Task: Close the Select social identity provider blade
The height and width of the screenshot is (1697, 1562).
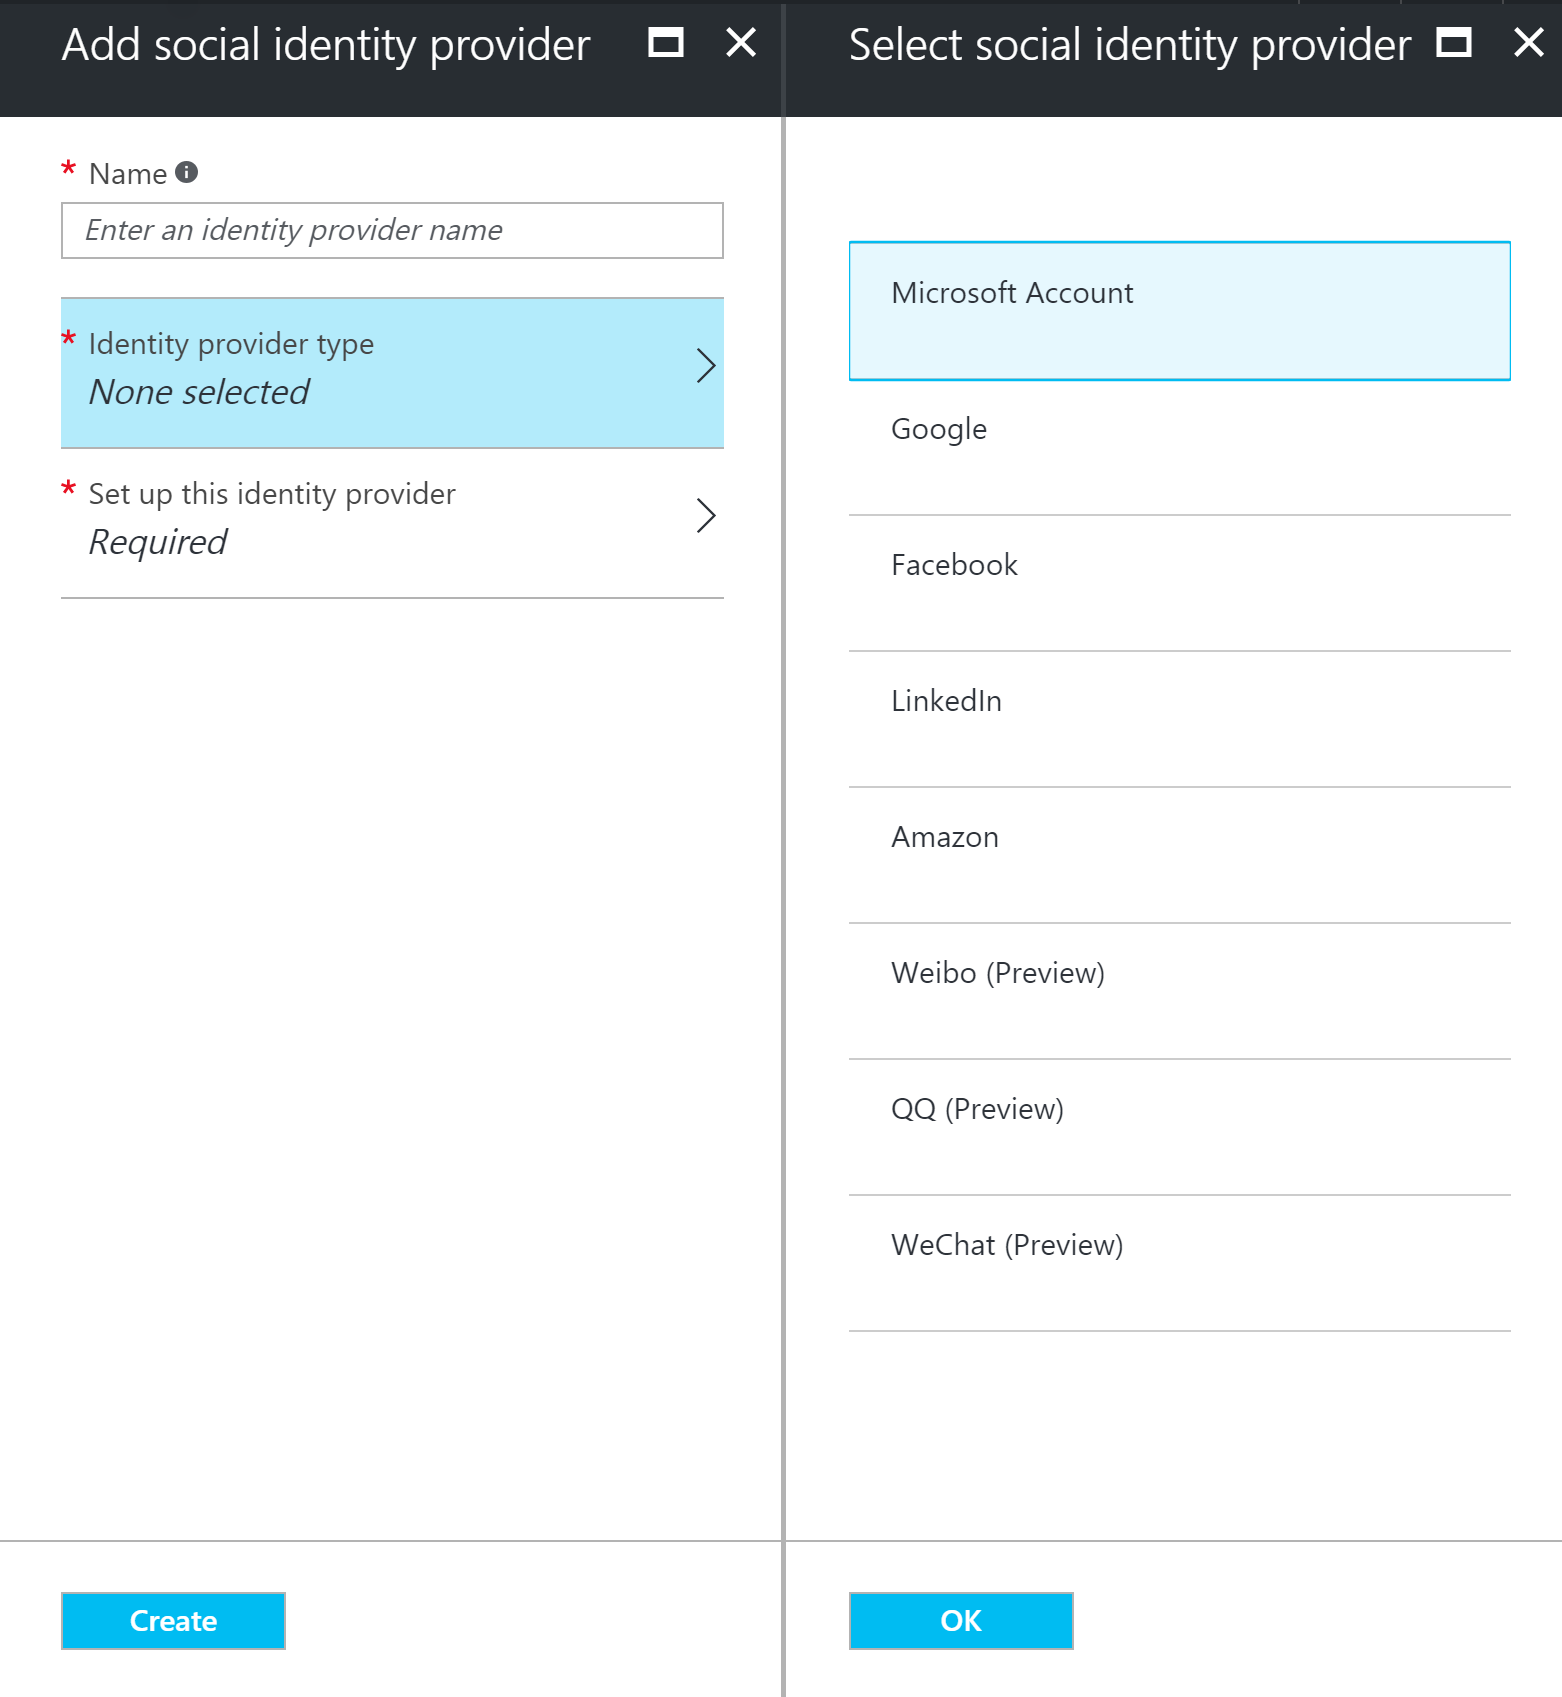Action: tap(1529, 42)
